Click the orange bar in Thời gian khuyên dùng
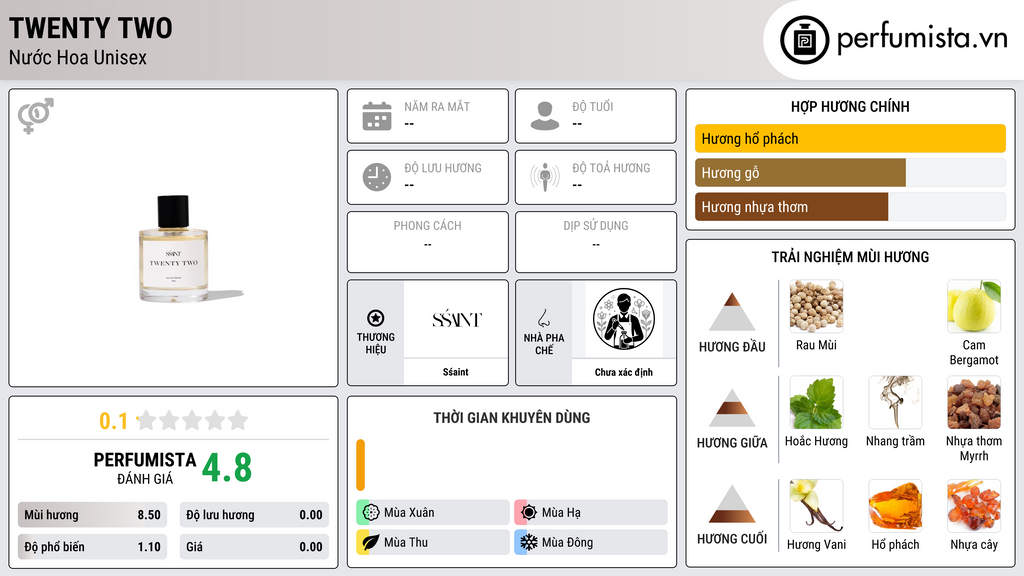 pos(360,465)
